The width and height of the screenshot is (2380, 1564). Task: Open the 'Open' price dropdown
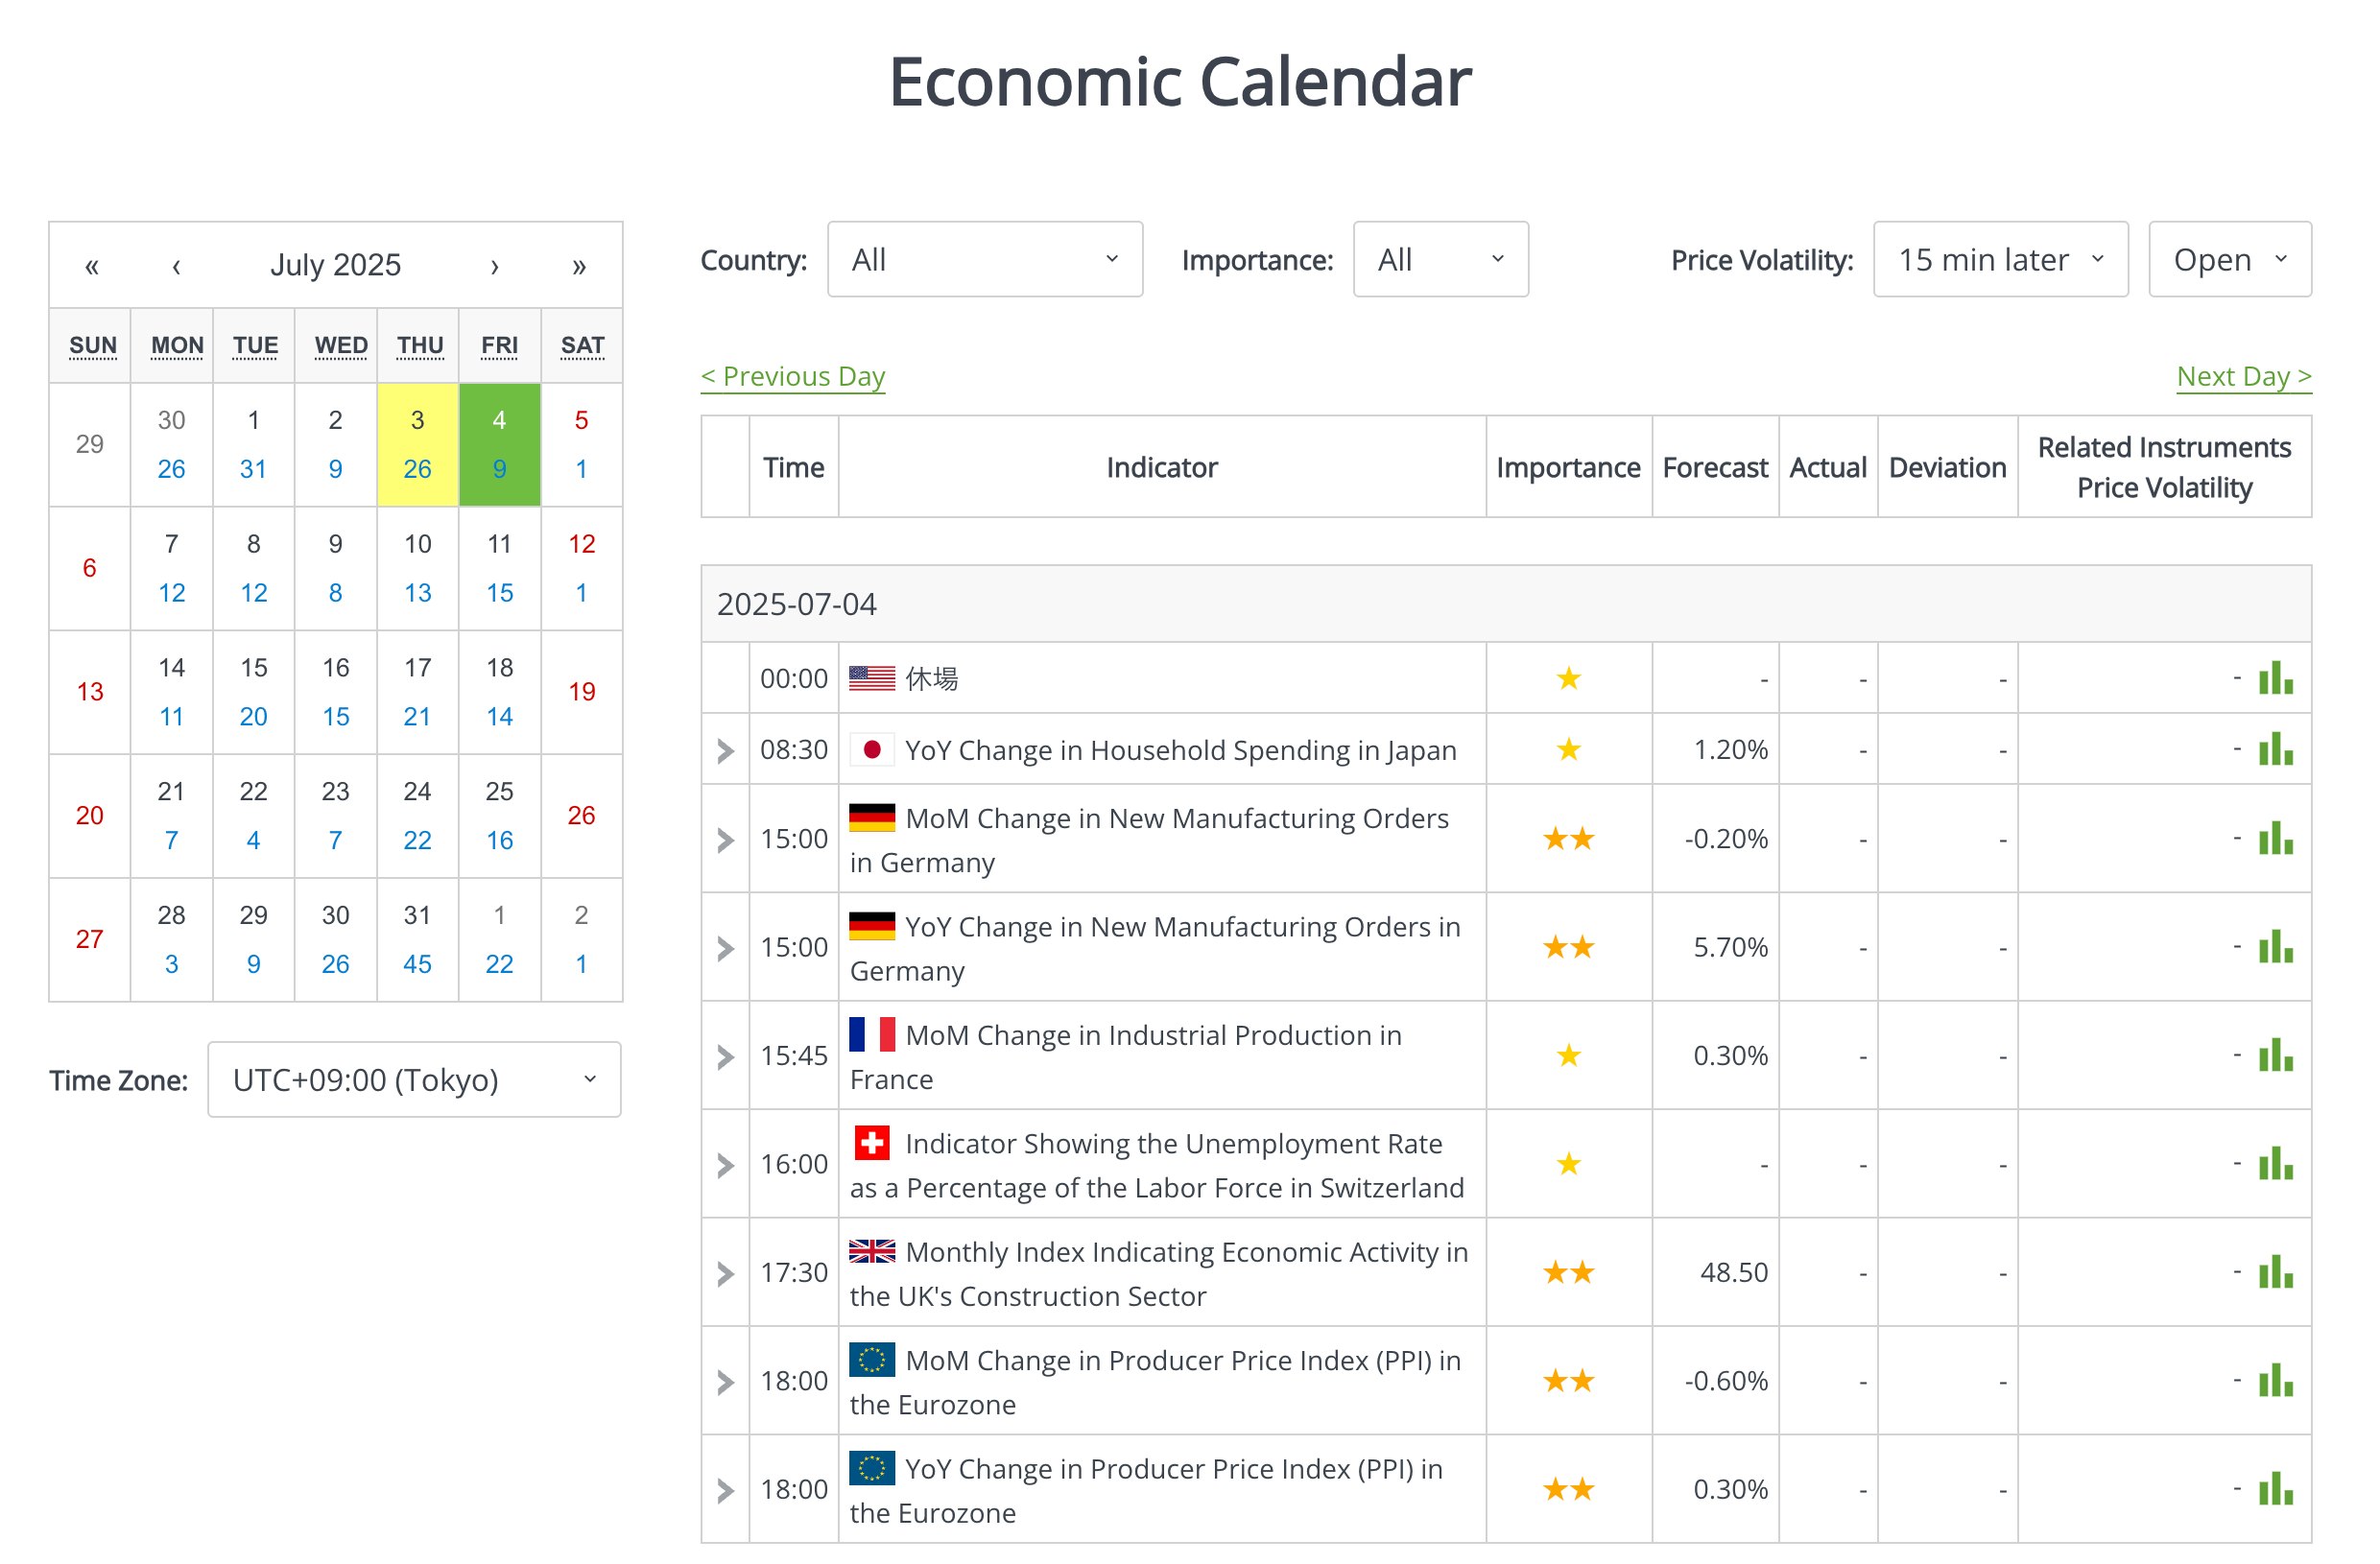coord(2229,259)
